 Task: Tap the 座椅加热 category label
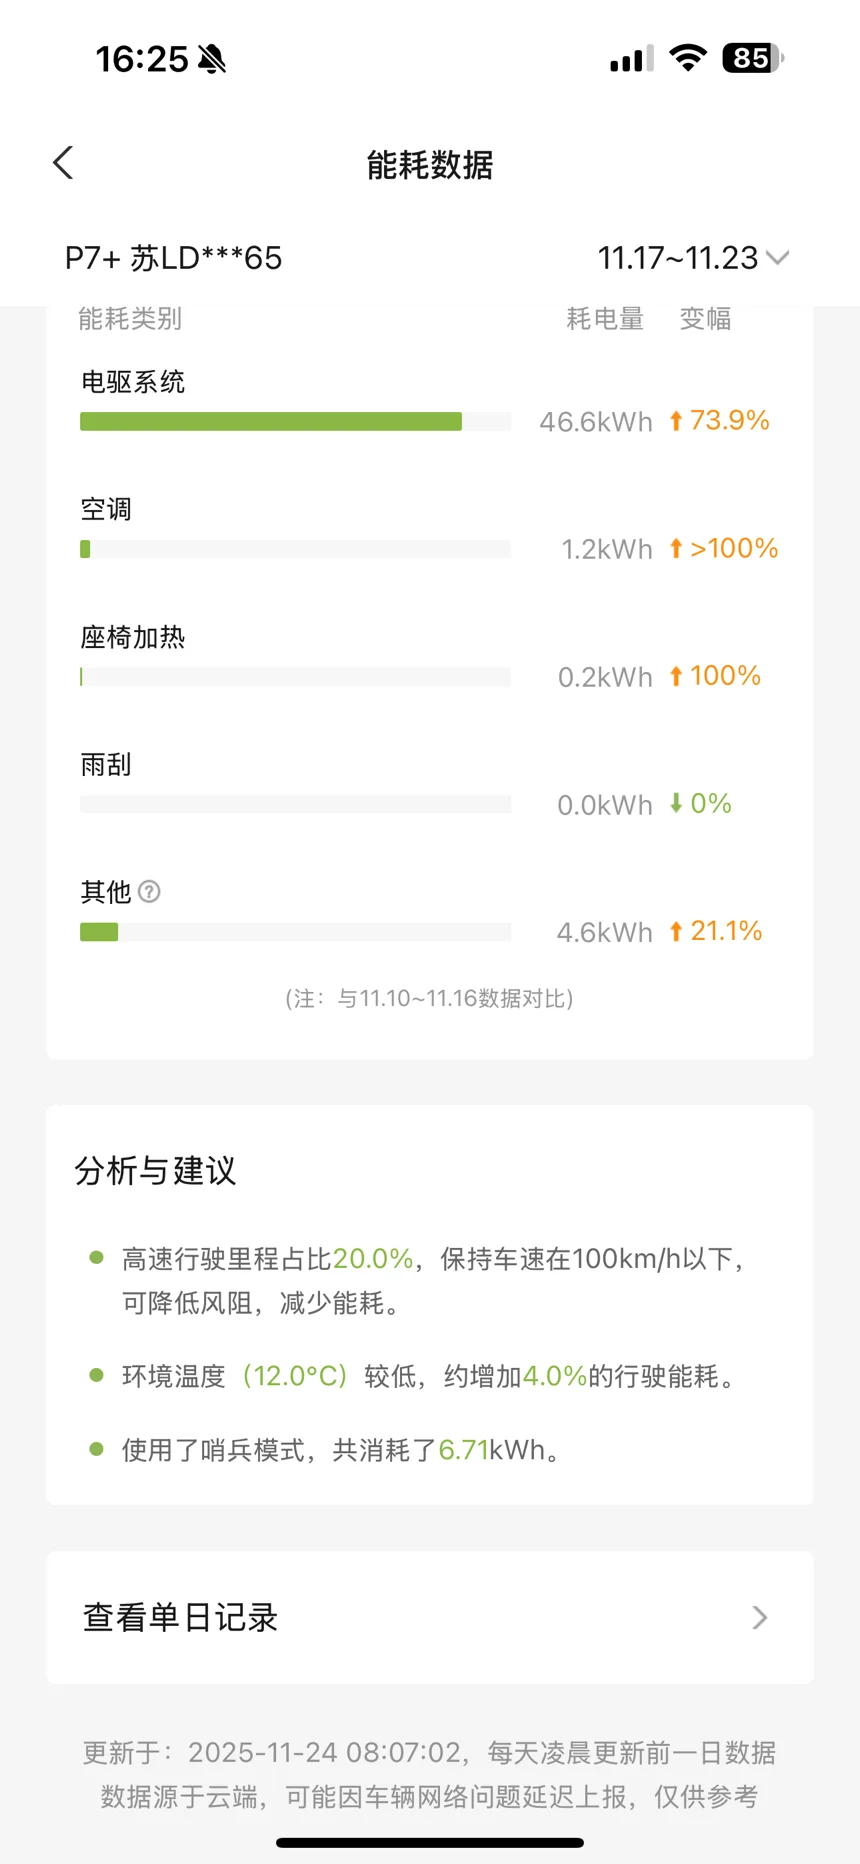[133, 637]
